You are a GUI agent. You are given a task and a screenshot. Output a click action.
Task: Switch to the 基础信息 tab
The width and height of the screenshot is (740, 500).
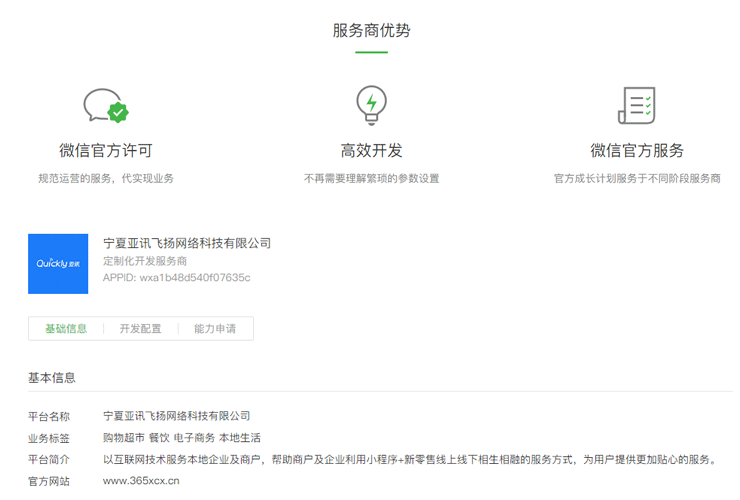click(x=66, y=329)
